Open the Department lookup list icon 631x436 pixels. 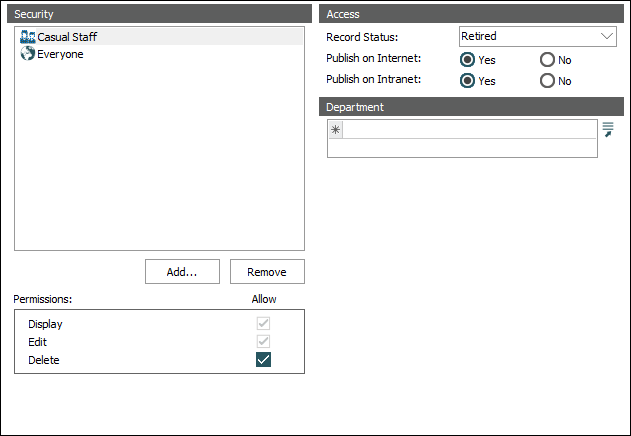(x=607, y=129)
